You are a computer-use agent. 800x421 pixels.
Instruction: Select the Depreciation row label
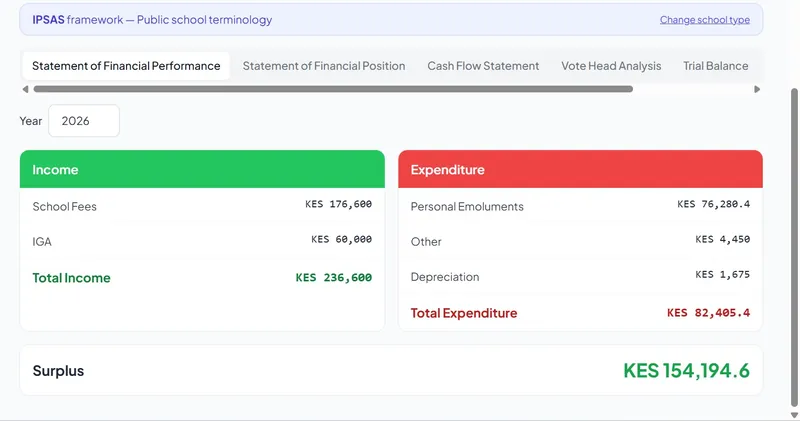click(445, 277)
